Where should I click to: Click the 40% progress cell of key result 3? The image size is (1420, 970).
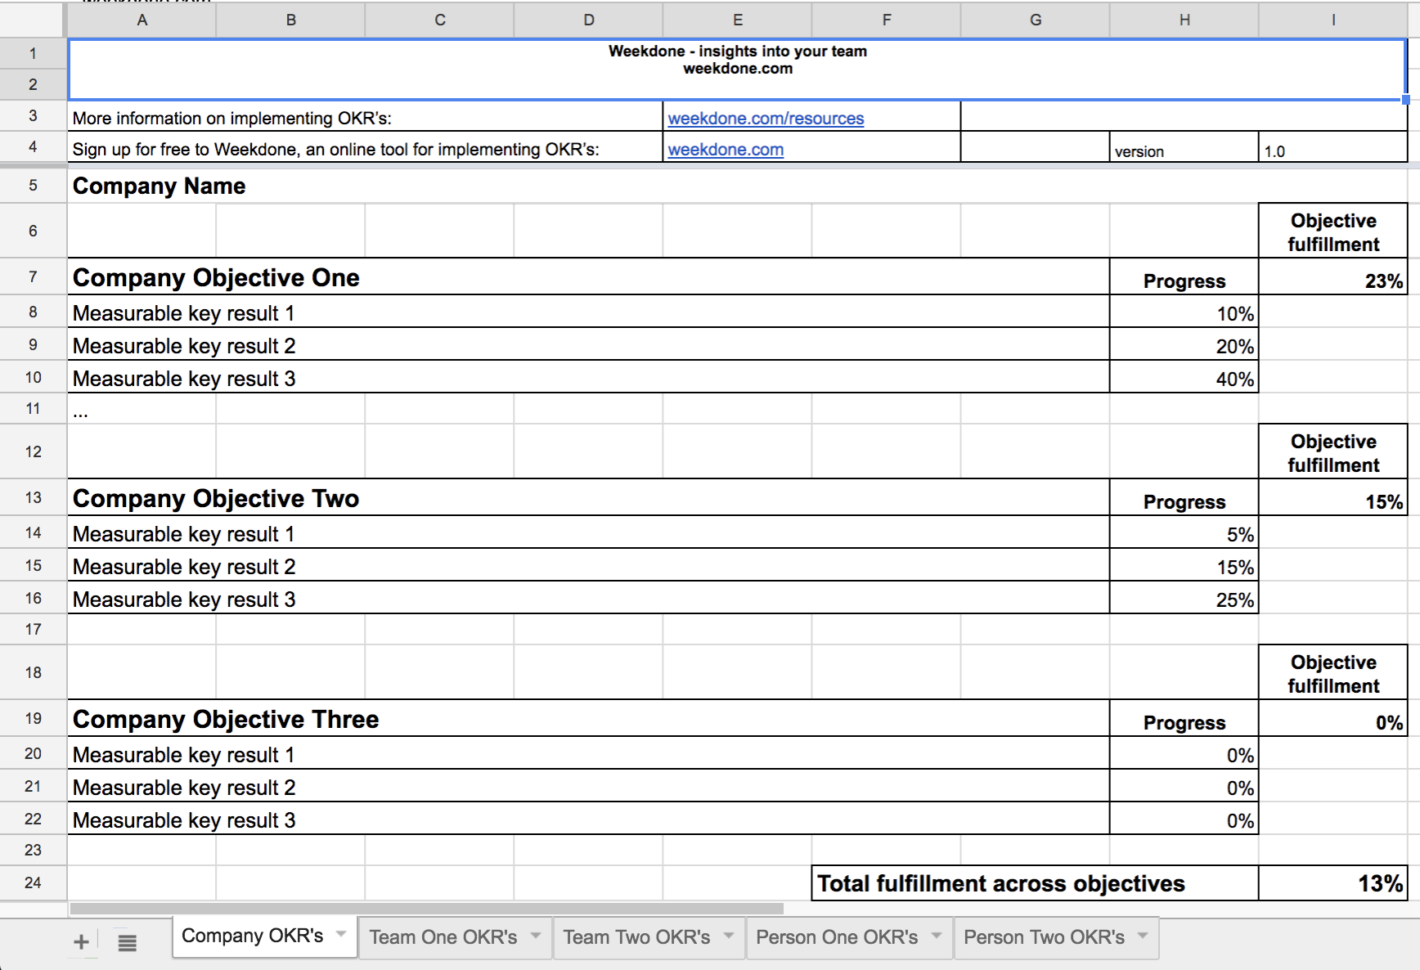click(1183, 378)
